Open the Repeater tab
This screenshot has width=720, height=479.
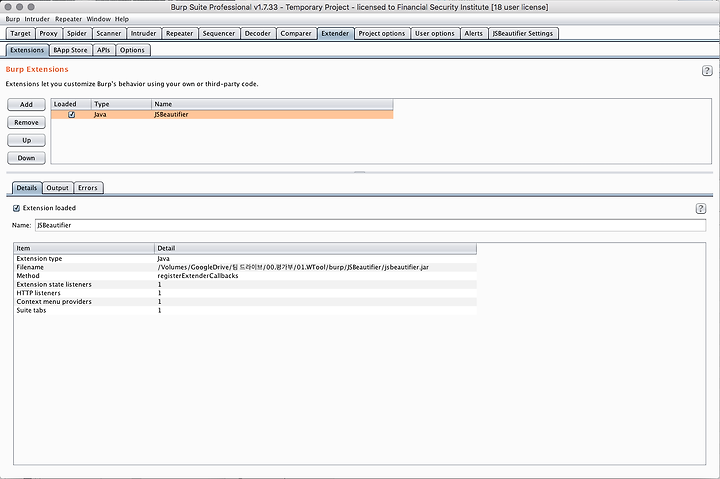(180, 34)
